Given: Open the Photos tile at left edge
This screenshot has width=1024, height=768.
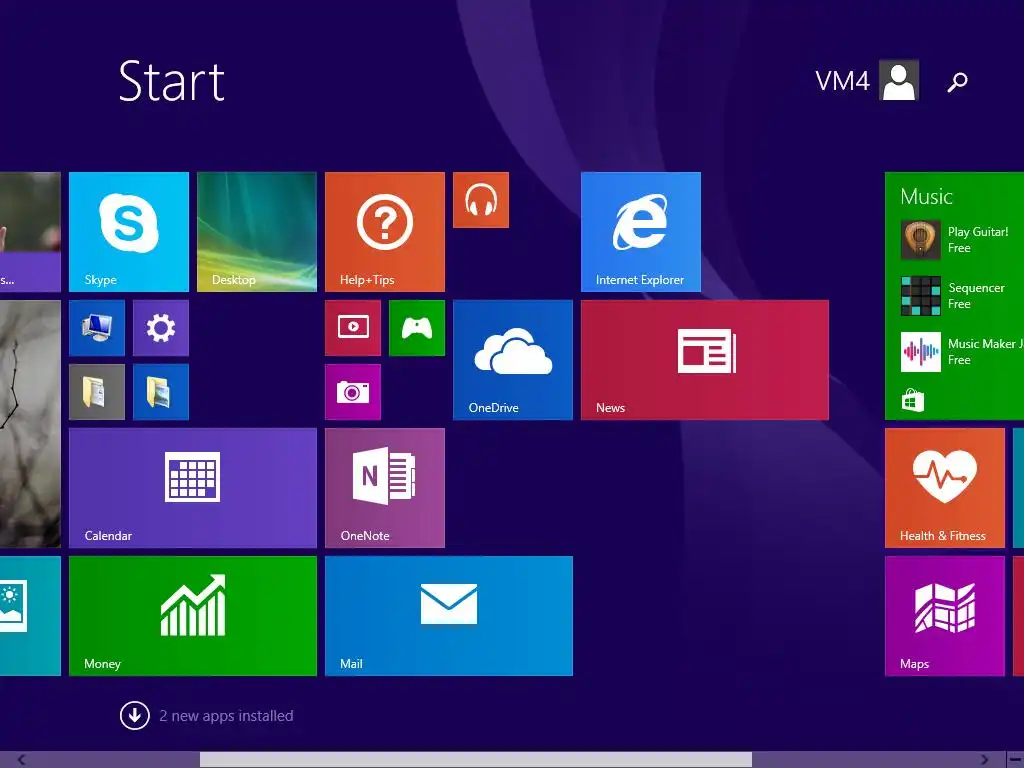Looking at the screenshot, I should pos(30,616).
